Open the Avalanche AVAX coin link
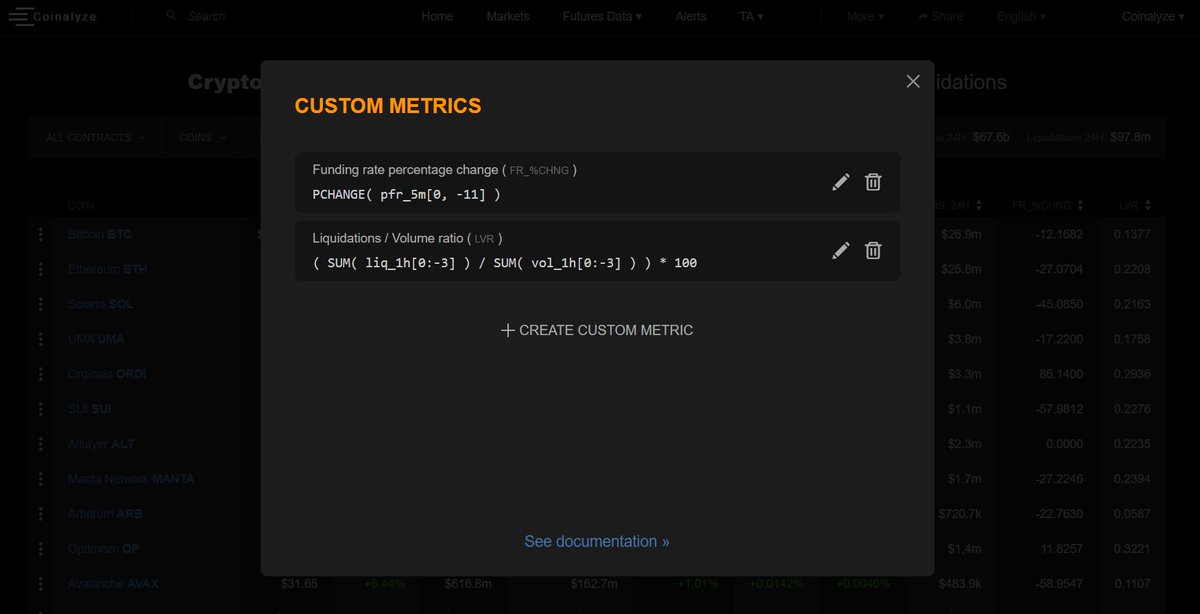This screenshot has height=614, width=1200. coord(113,584)
